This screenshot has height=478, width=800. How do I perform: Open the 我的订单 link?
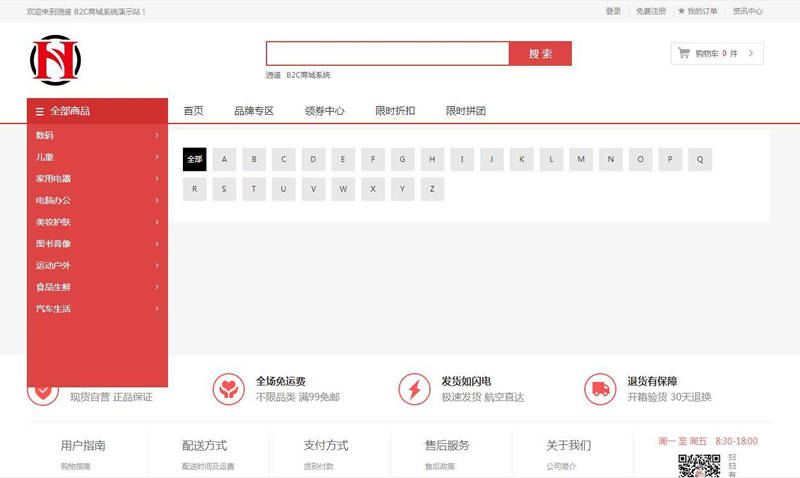coord(703,11)
